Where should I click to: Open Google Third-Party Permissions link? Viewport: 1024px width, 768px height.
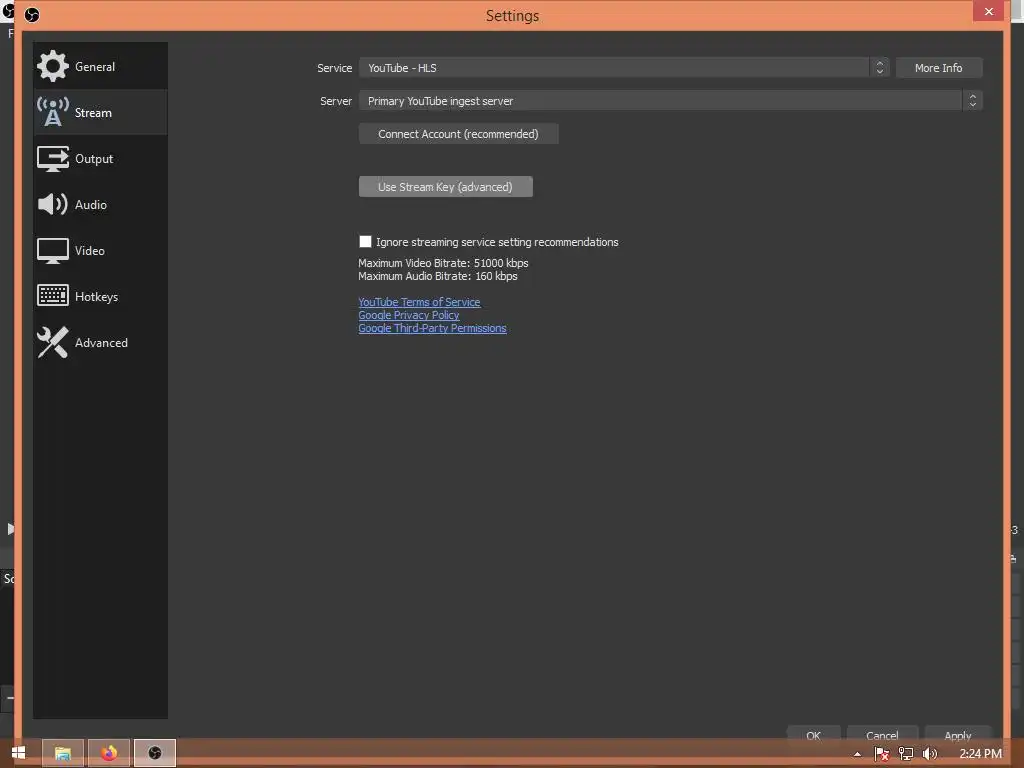coord(432,328)
